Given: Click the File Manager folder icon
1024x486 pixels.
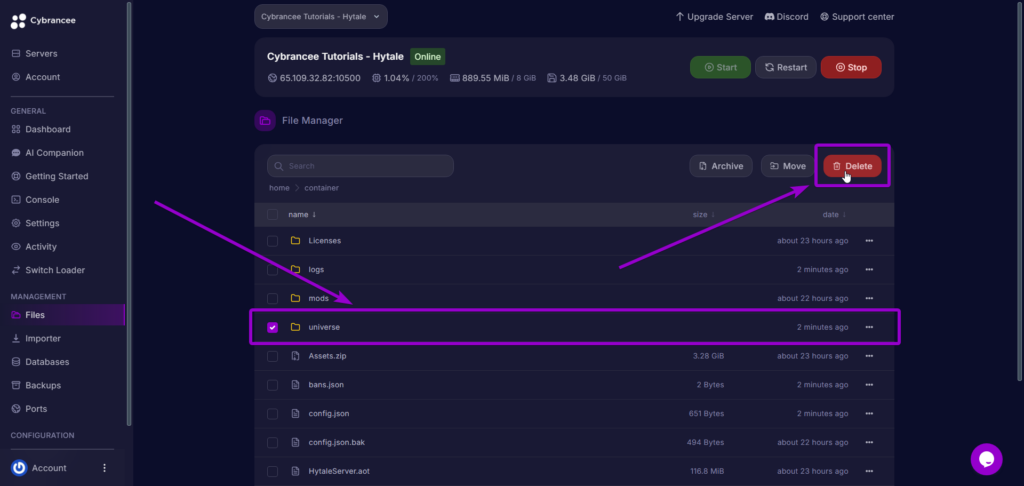Looking at the screenshot, I should pos(265,121).
